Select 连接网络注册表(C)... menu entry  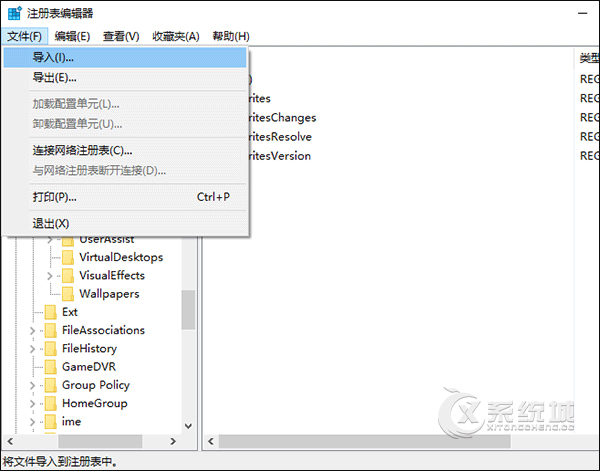[x=125, y=151]
